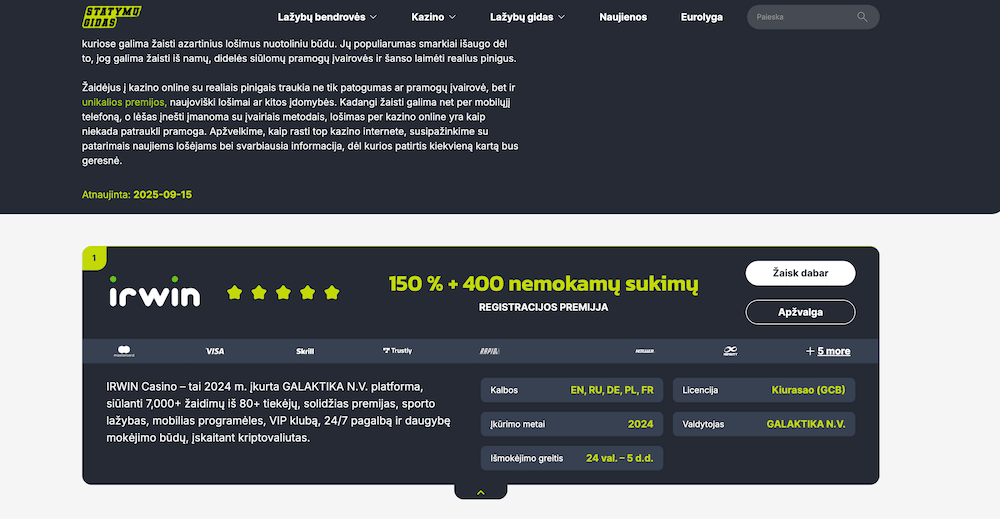
Task: Show 5 more payment methods
Action: (828, 351)
